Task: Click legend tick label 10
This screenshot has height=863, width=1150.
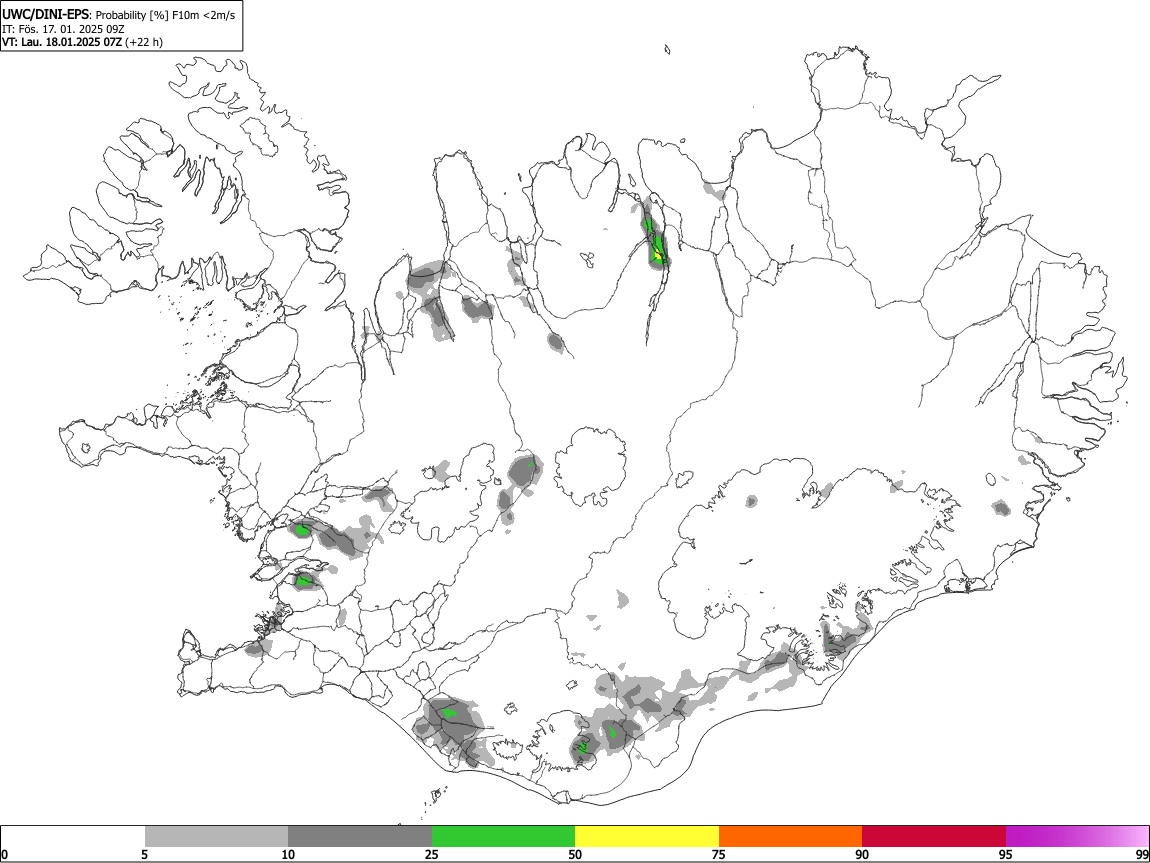Action: coord(288,854)
